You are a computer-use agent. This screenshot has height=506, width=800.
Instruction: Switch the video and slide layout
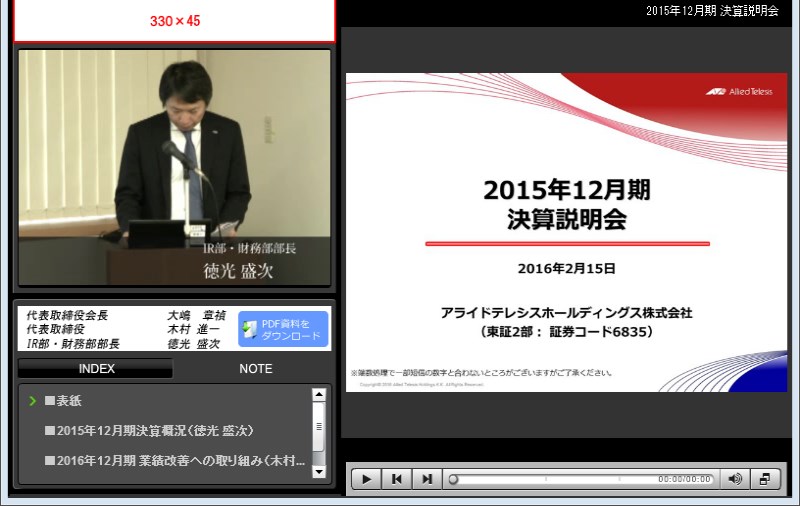pos(765,479)
